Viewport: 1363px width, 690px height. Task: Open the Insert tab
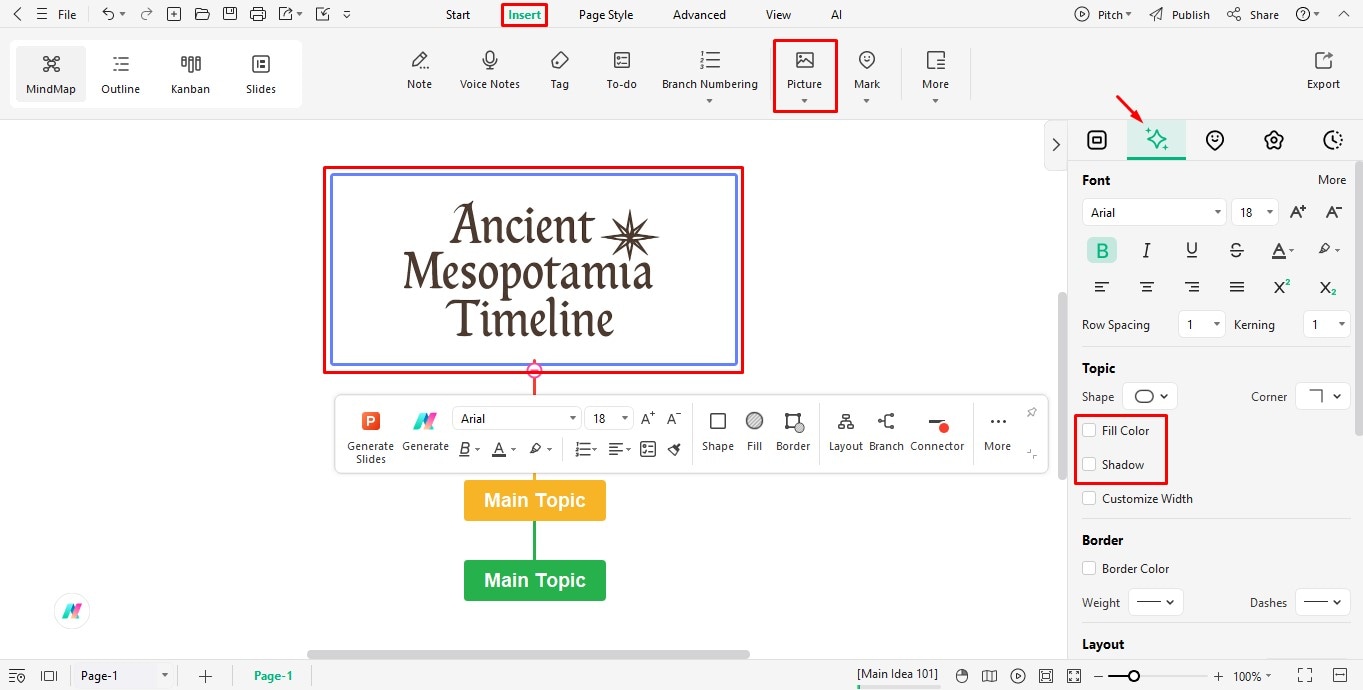click(x=524, y=15)
